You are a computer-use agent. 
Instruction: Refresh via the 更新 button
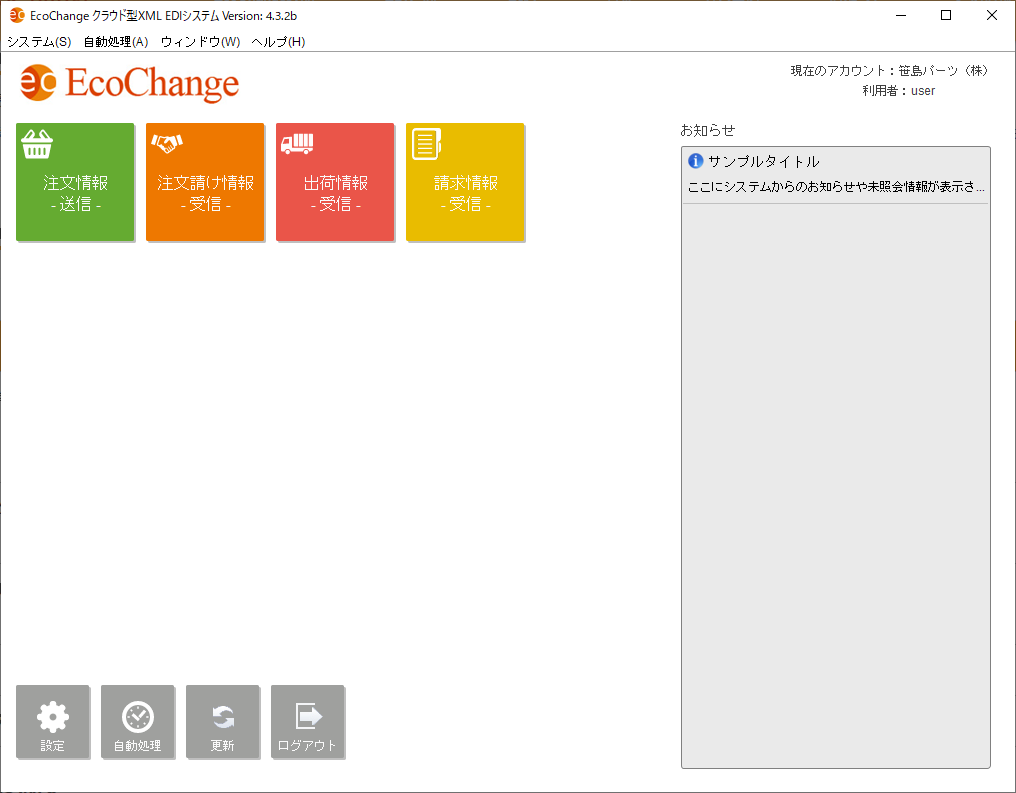click(x=222, y=721)
